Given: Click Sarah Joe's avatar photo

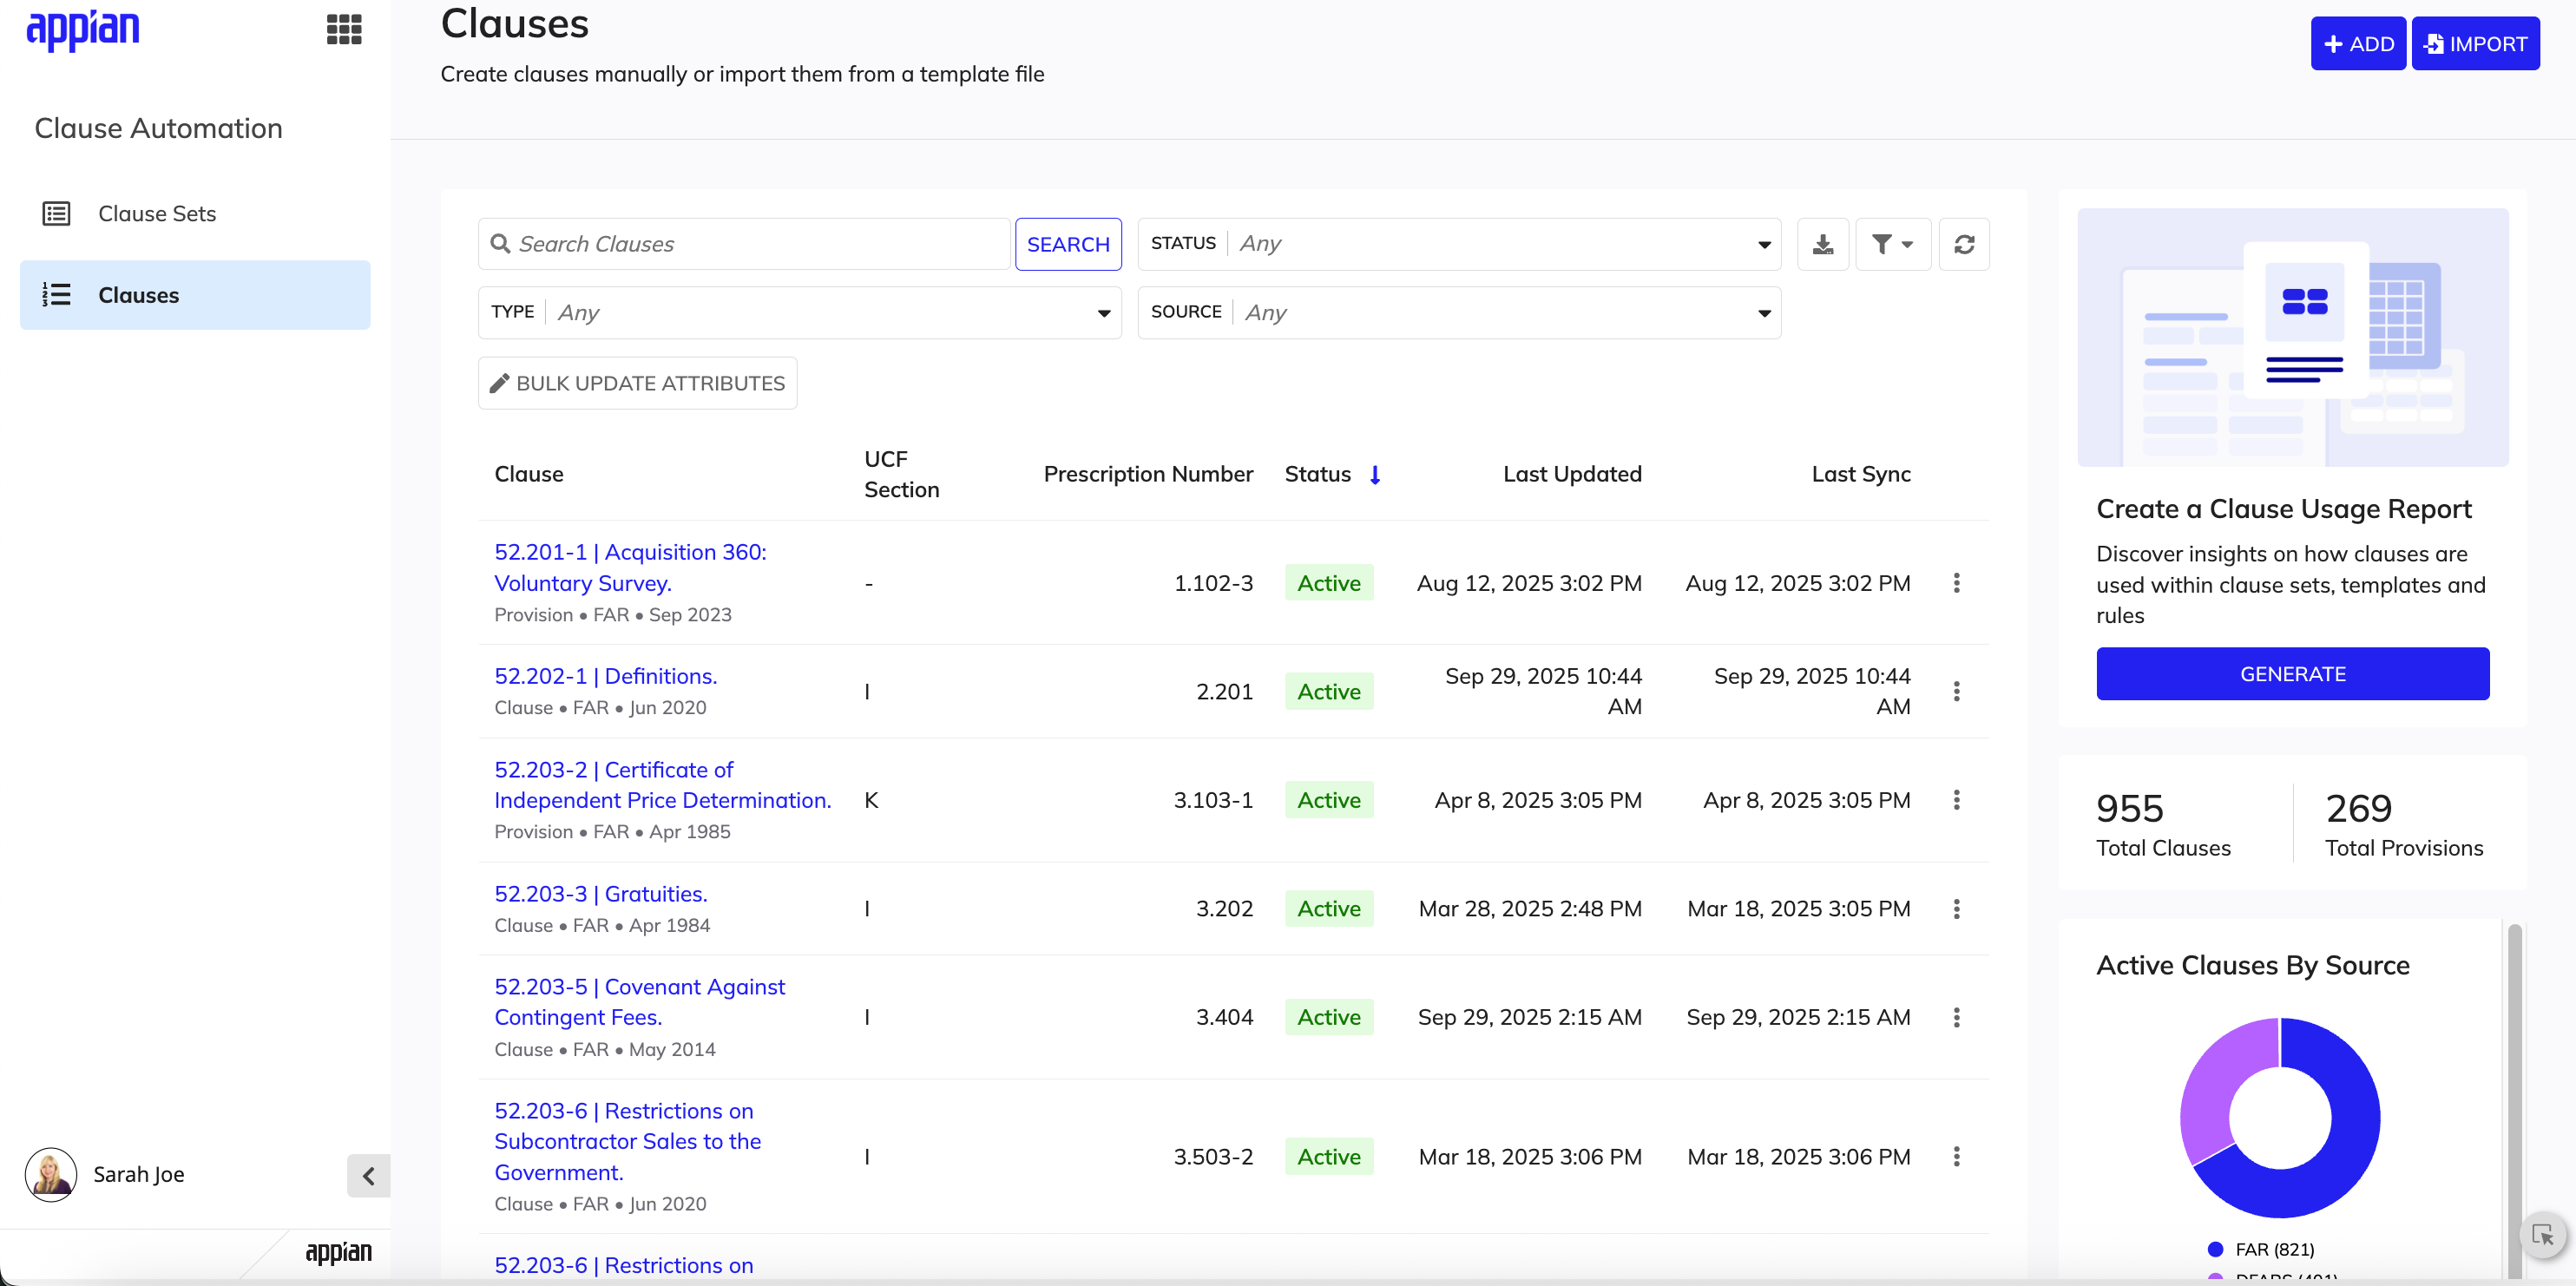Looking at the screenshot, I should point(51,1174).
